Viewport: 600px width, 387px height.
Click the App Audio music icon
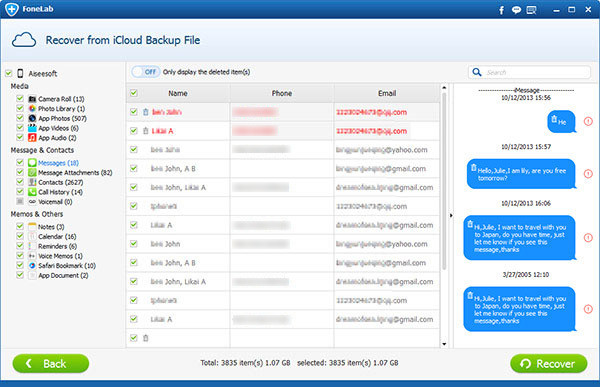coord(32,137)
